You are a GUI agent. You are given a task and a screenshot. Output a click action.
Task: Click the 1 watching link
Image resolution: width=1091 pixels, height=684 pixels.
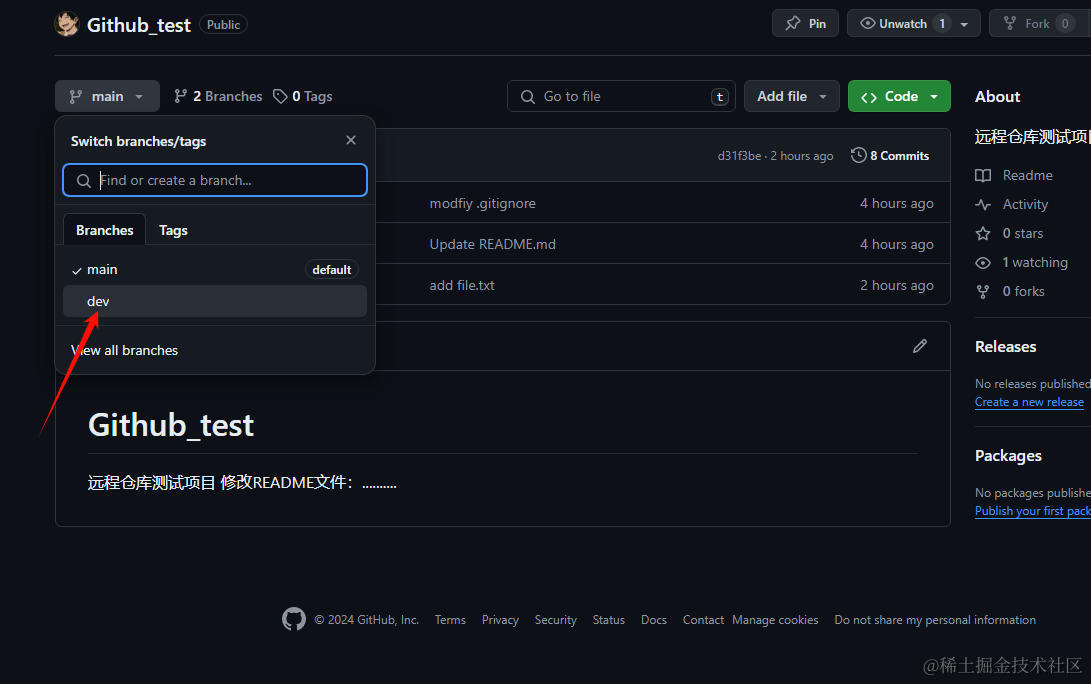click(1021, 262)
